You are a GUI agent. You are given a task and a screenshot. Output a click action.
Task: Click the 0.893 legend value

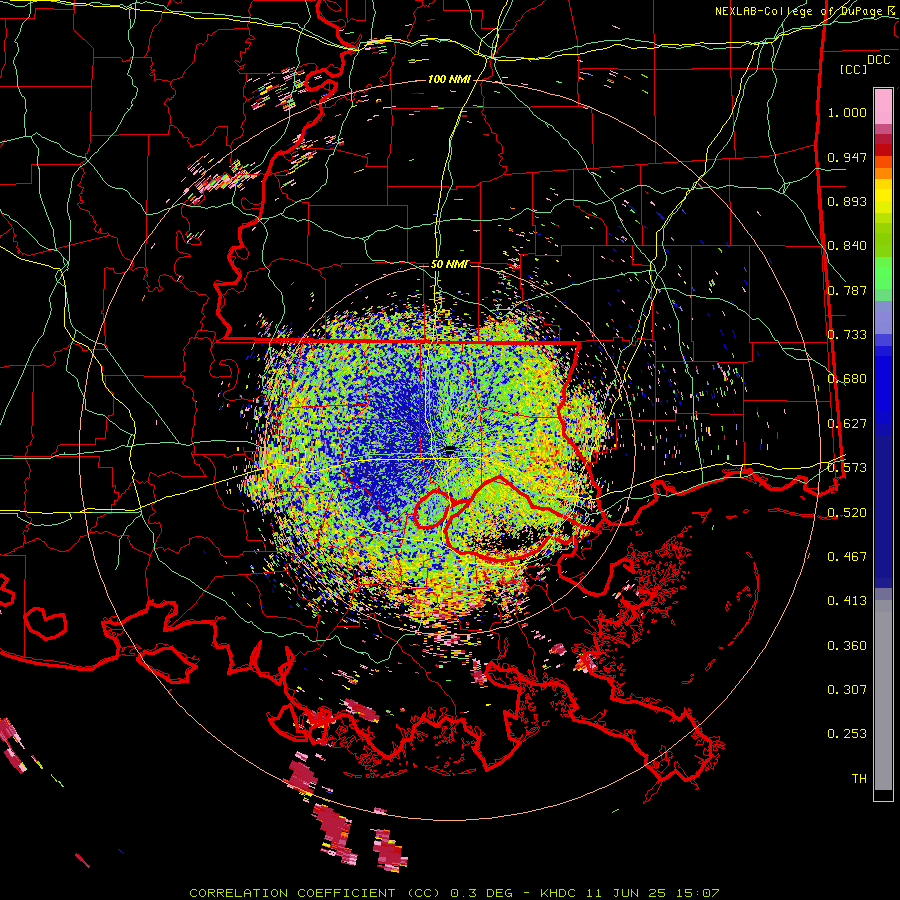(x=847, y=201)
